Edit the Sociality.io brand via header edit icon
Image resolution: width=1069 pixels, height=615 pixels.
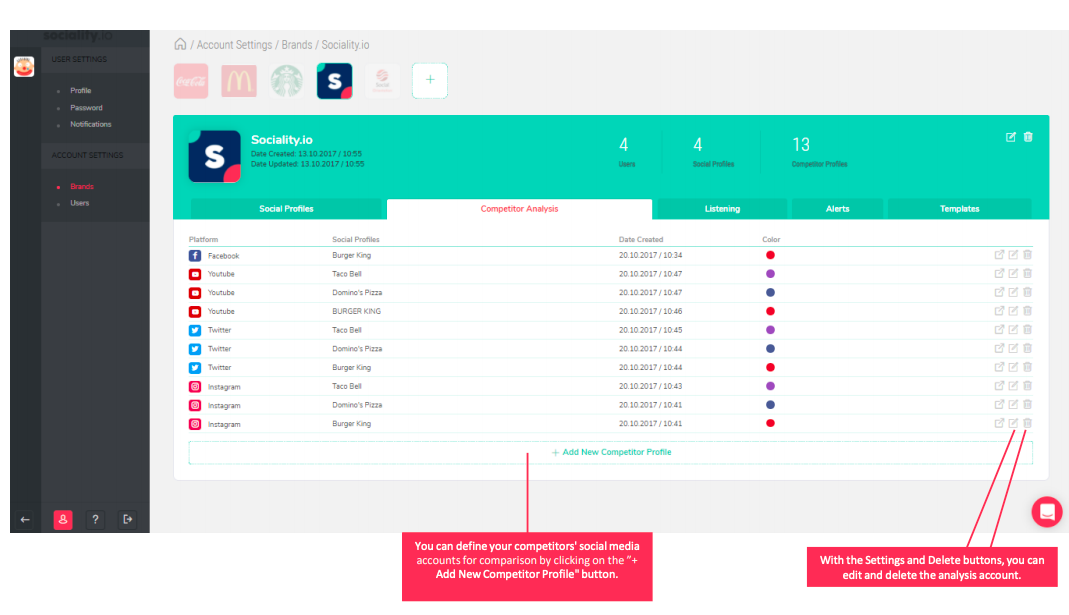click(1010, 137)
